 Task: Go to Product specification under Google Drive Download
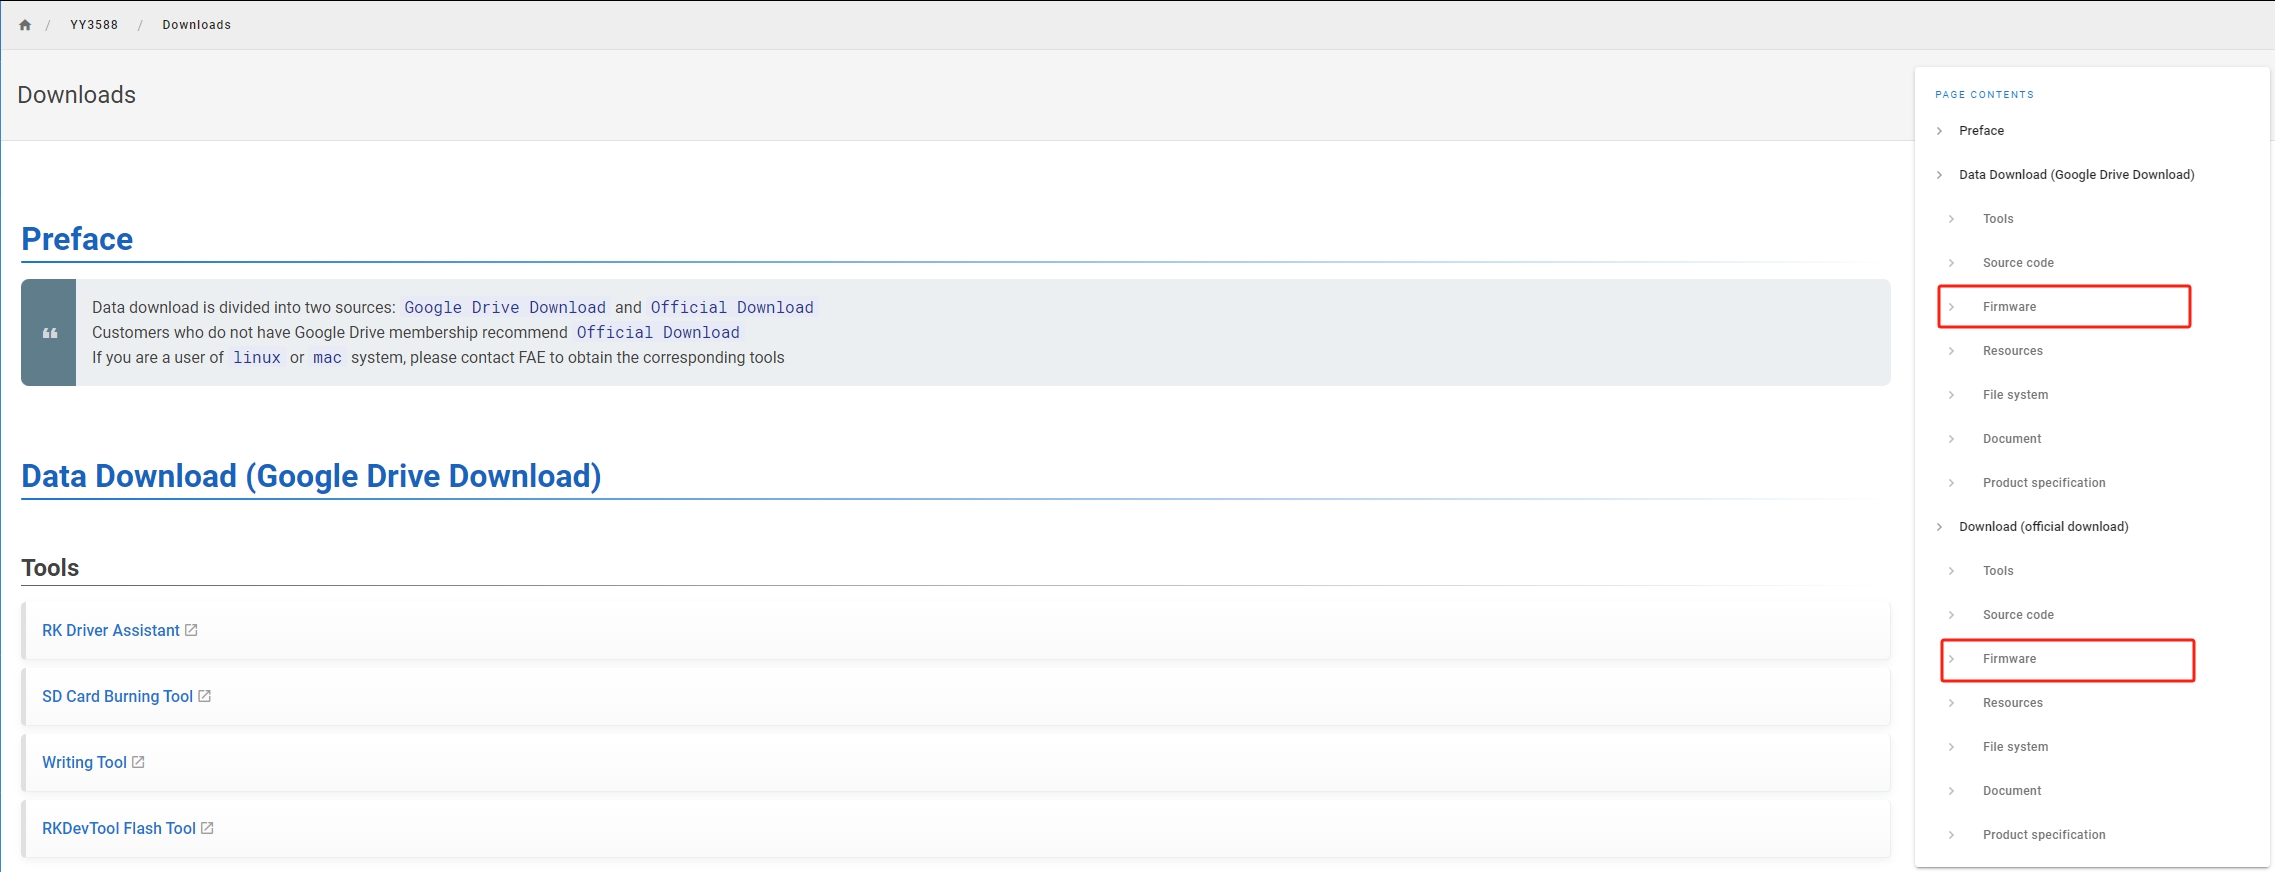pos(2044,483)
